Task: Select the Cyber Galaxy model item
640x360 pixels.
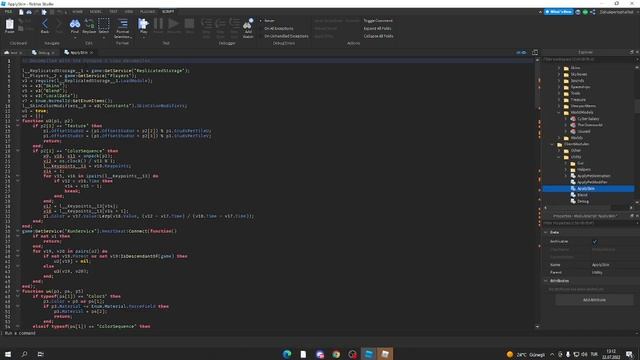Action: [588, 119]
